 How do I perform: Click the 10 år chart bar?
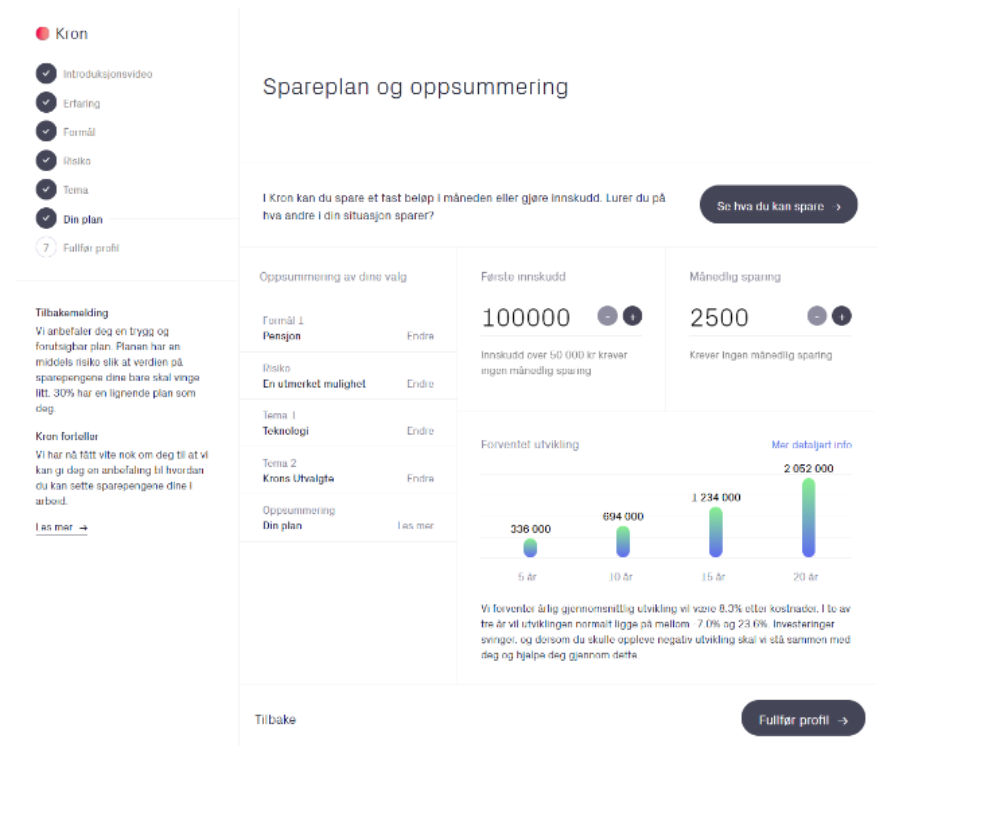[623, 542]
